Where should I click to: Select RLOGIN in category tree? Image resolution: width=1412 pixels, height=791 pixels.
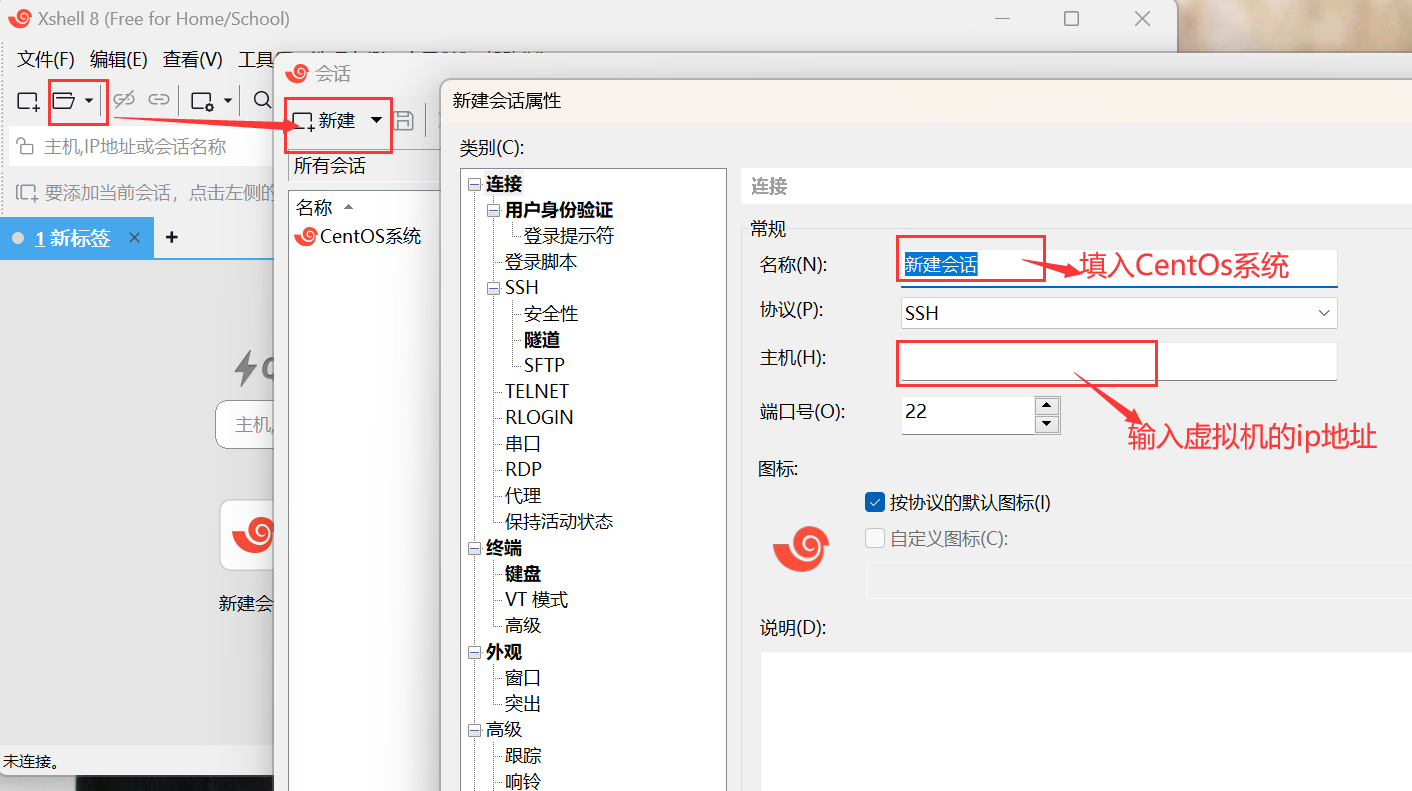coord(539,417)
